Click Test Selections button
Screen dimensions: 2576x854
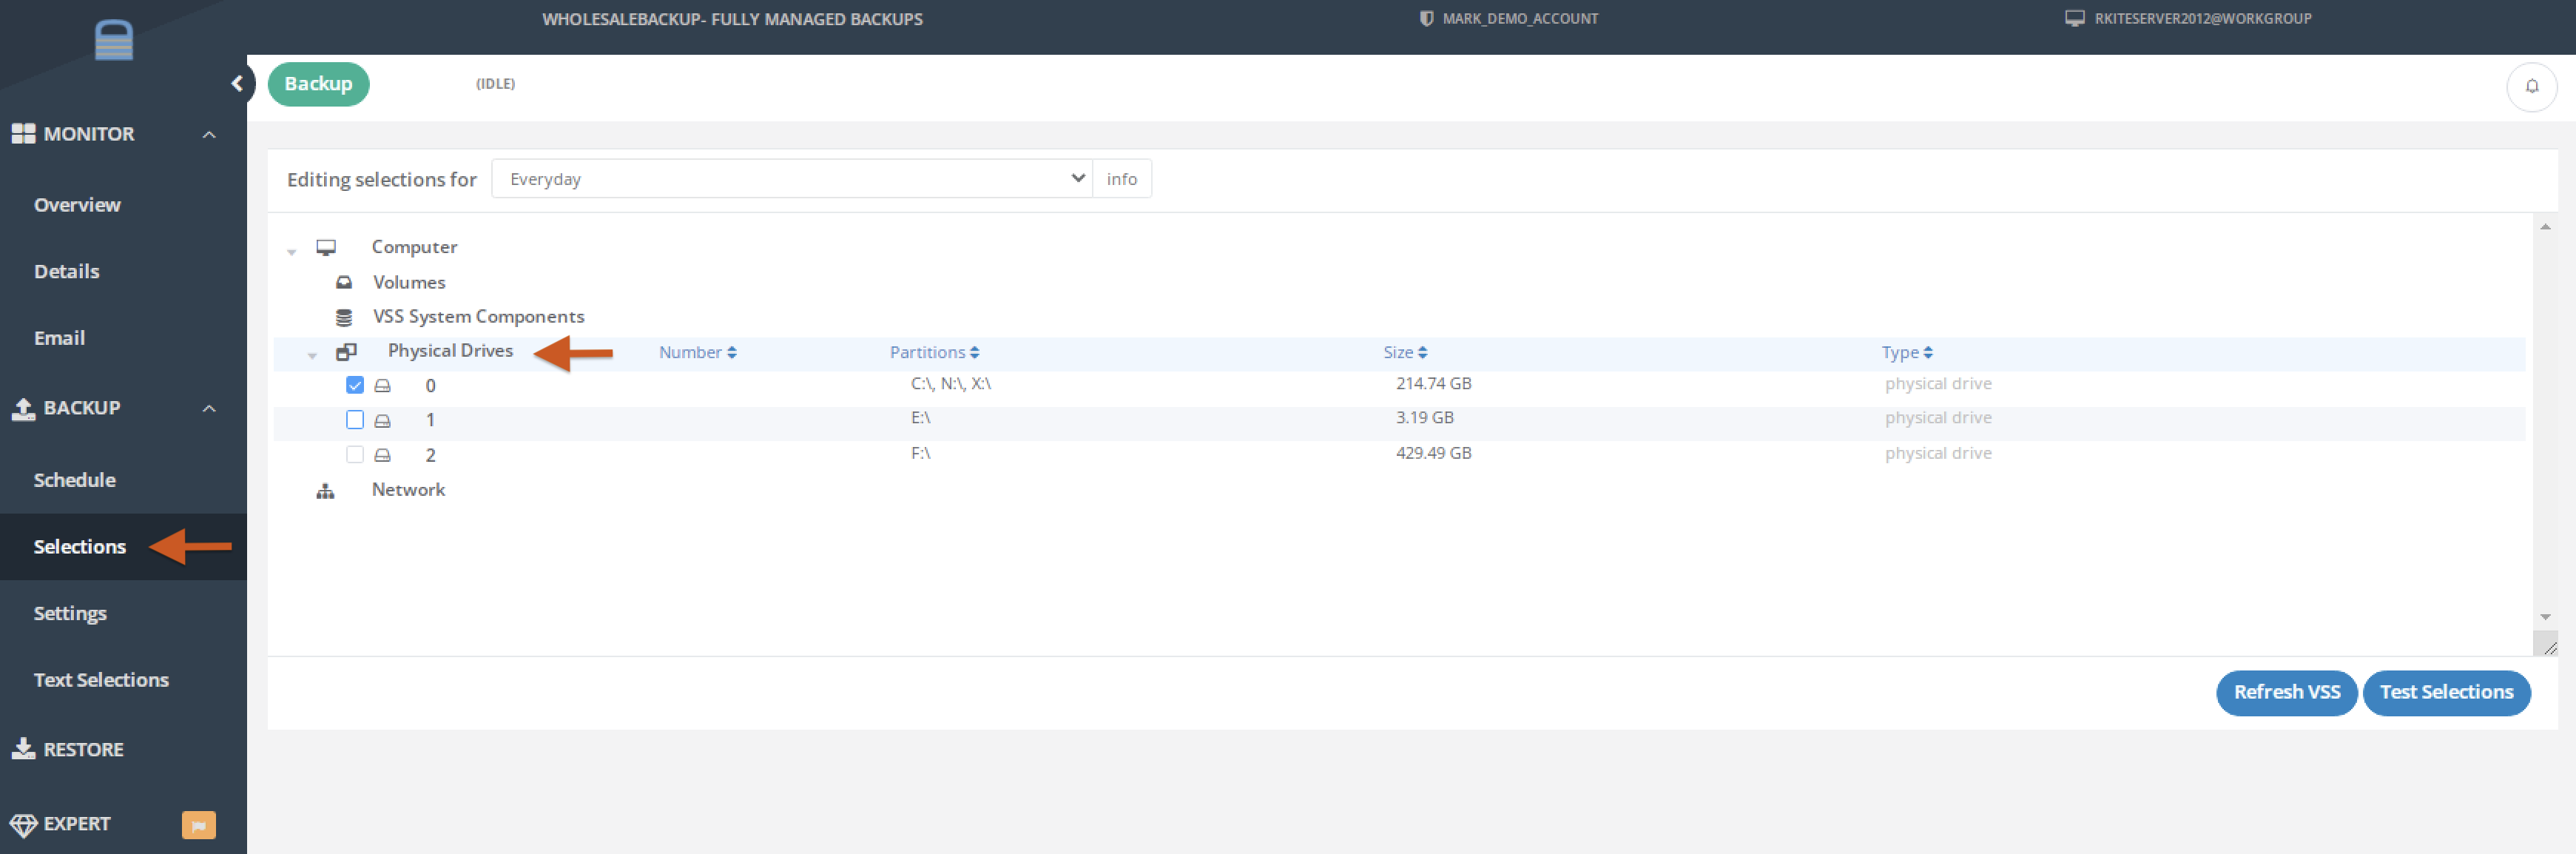[x=2446, y=692]
